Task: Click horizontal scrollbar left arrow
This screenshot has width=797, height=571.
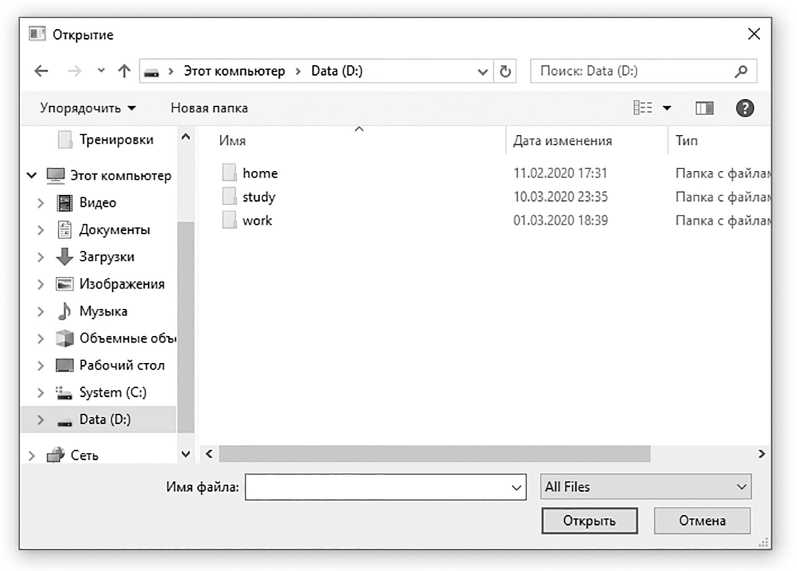Action: 209,454
